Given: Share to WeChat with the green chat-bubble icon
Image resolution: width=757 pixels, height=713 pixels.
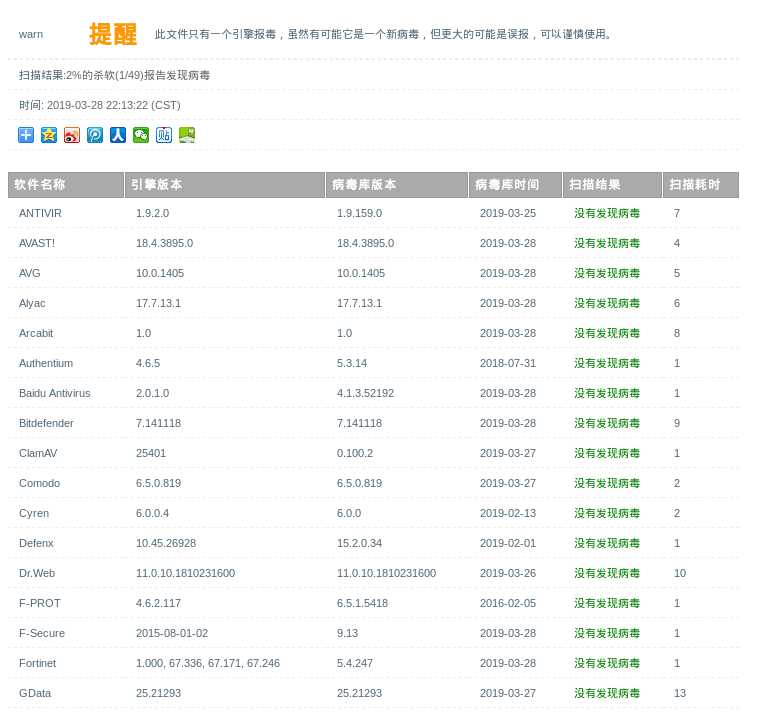Looking at the screenshot, I should pyautogui.click(x=141, y=135).
